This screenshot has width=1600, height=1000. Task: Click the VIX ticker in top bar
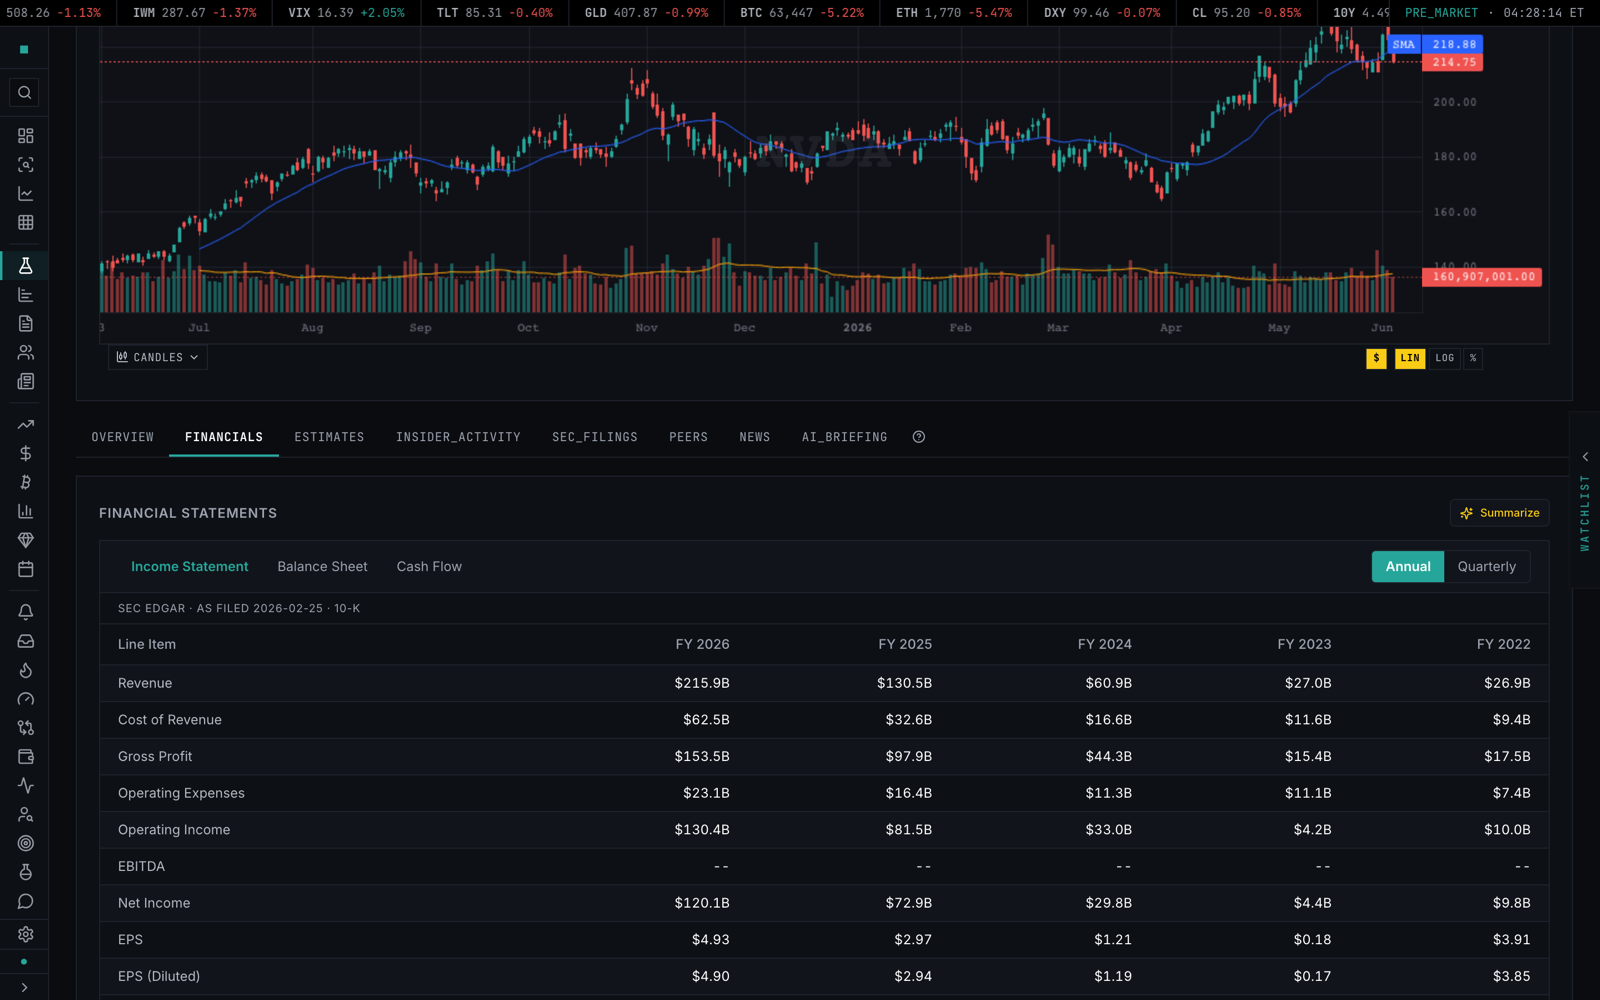point(346,13)
